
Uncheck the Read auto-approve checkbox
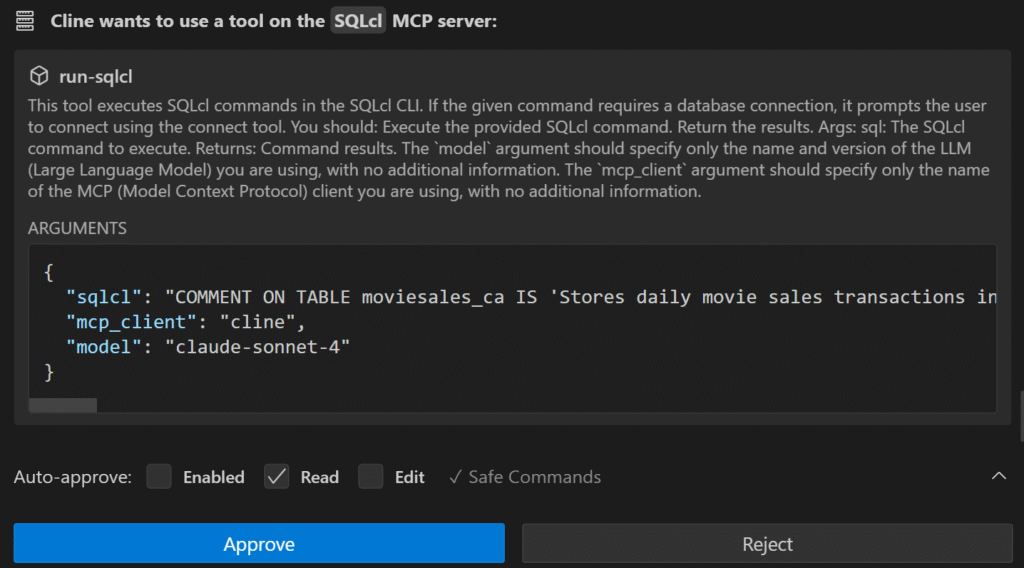click(277, 477)
